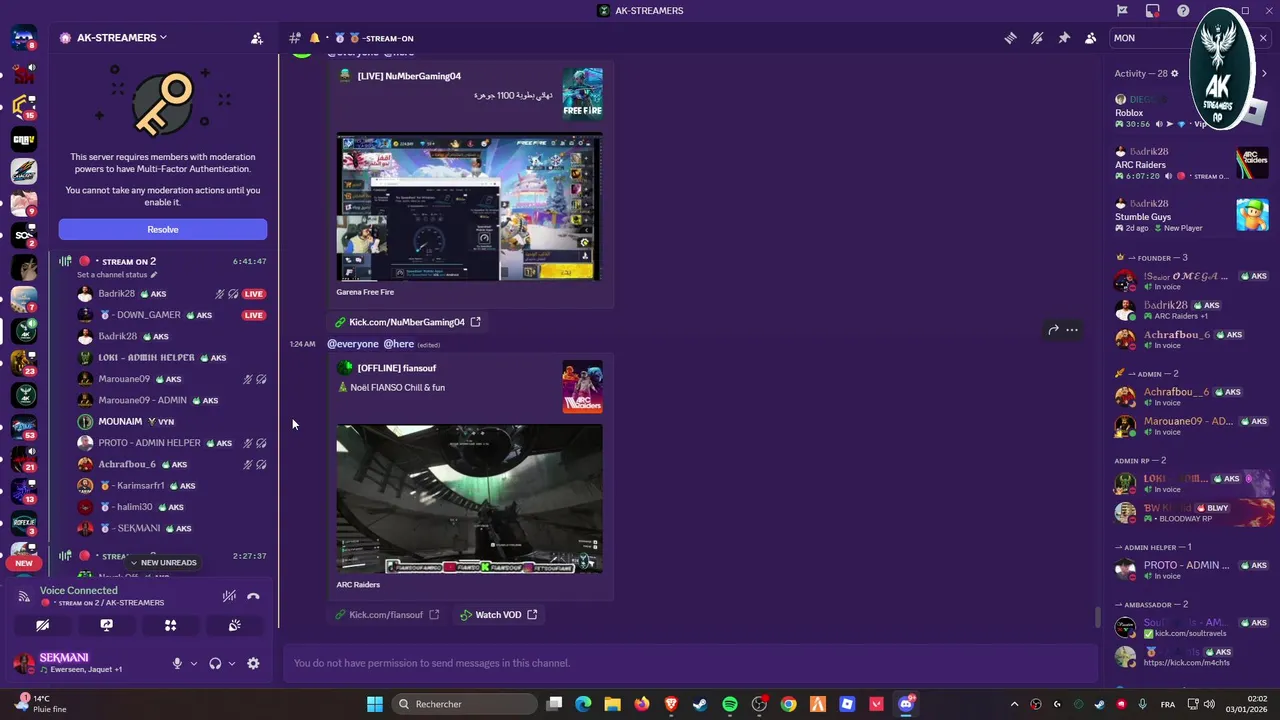
Task: Toggle noise suppression in Voice Connected panel
Action: 229,596
